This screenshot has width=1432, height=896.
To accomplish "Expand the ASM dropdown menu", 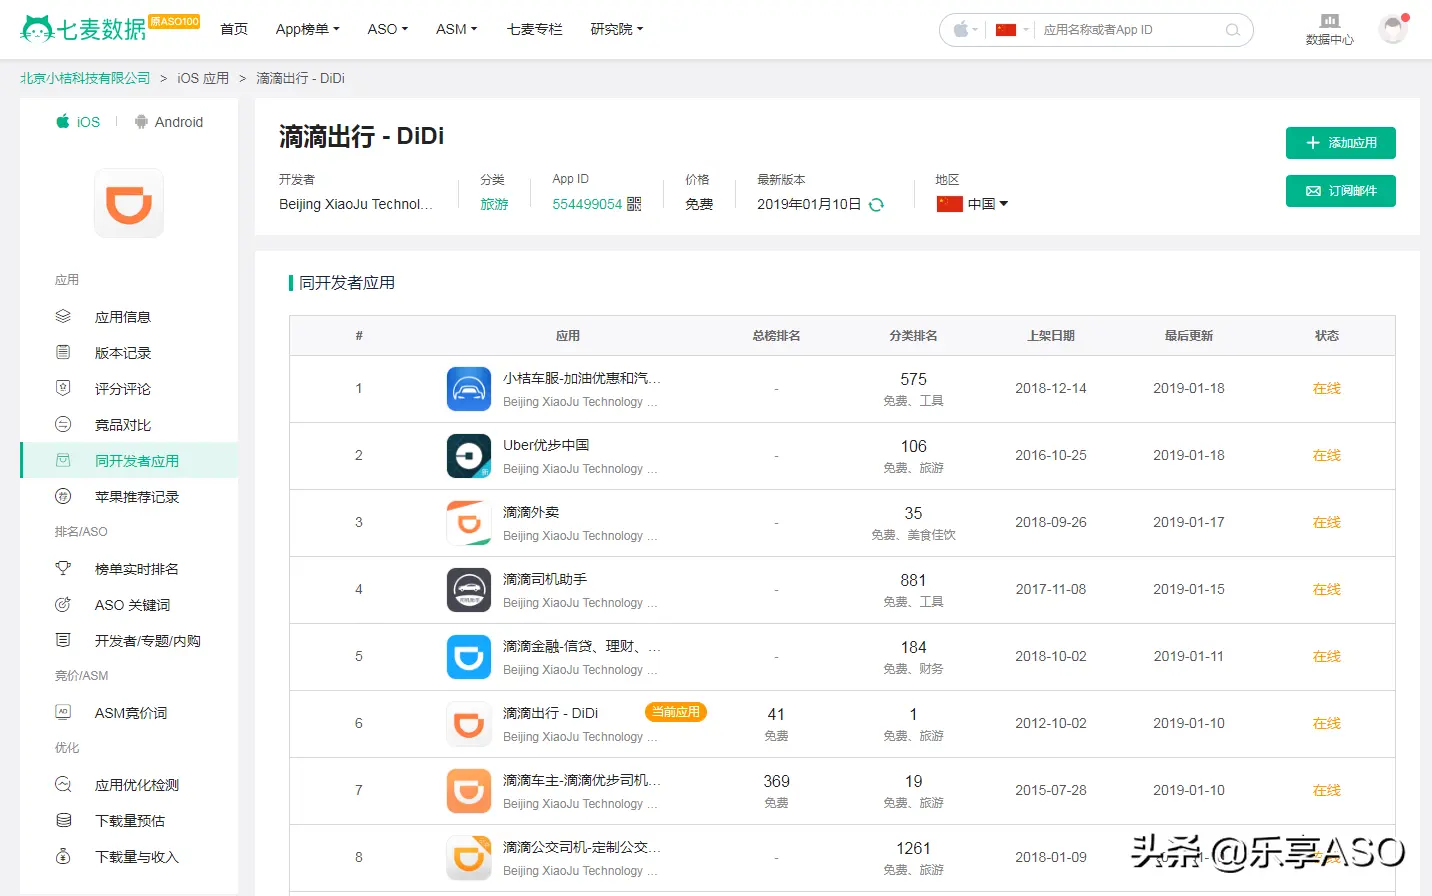I will pos(457,29).
